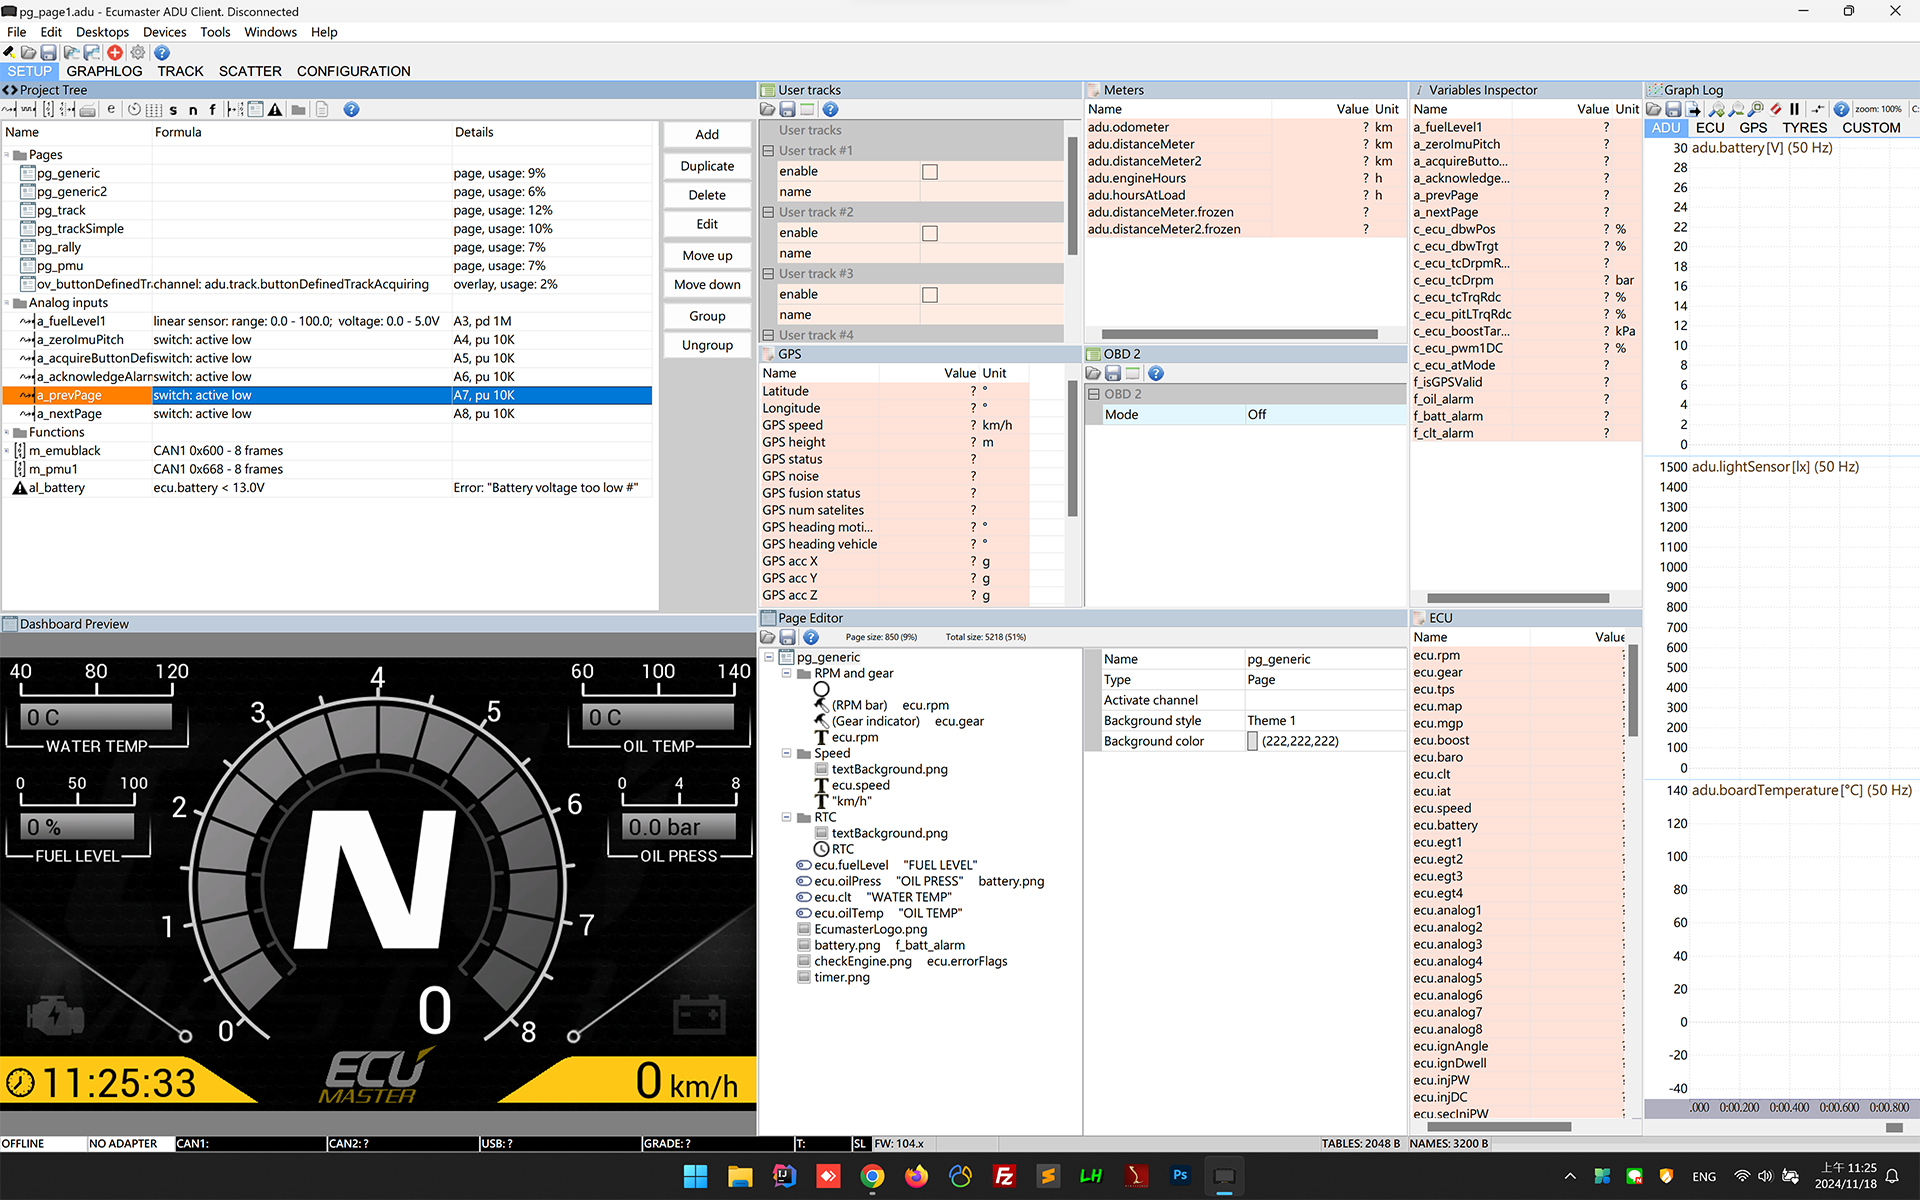Viewport: 1920px width, 1200px height.
Task: Collapse the User track #1 section
Action: click(x=768, y=151)
